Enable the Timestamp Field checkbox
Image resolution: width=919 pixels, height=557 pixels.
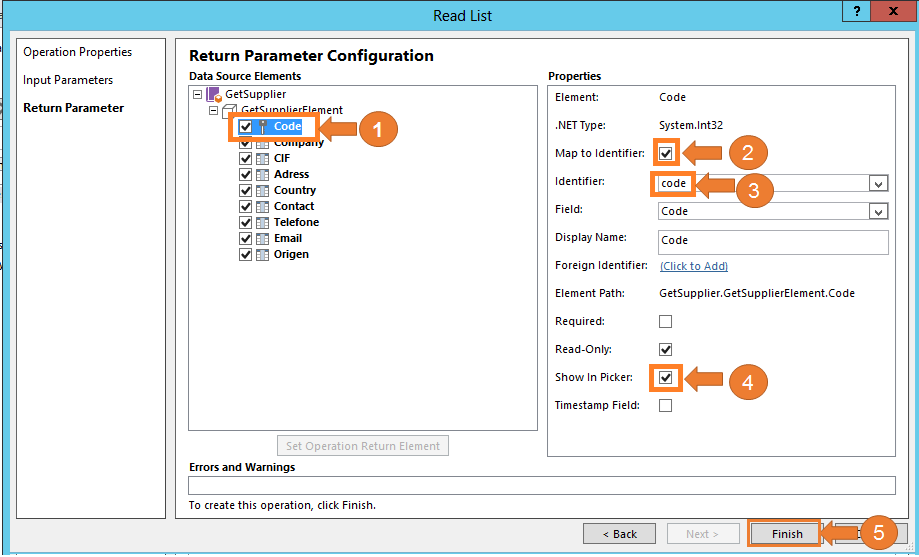[666, 405]
